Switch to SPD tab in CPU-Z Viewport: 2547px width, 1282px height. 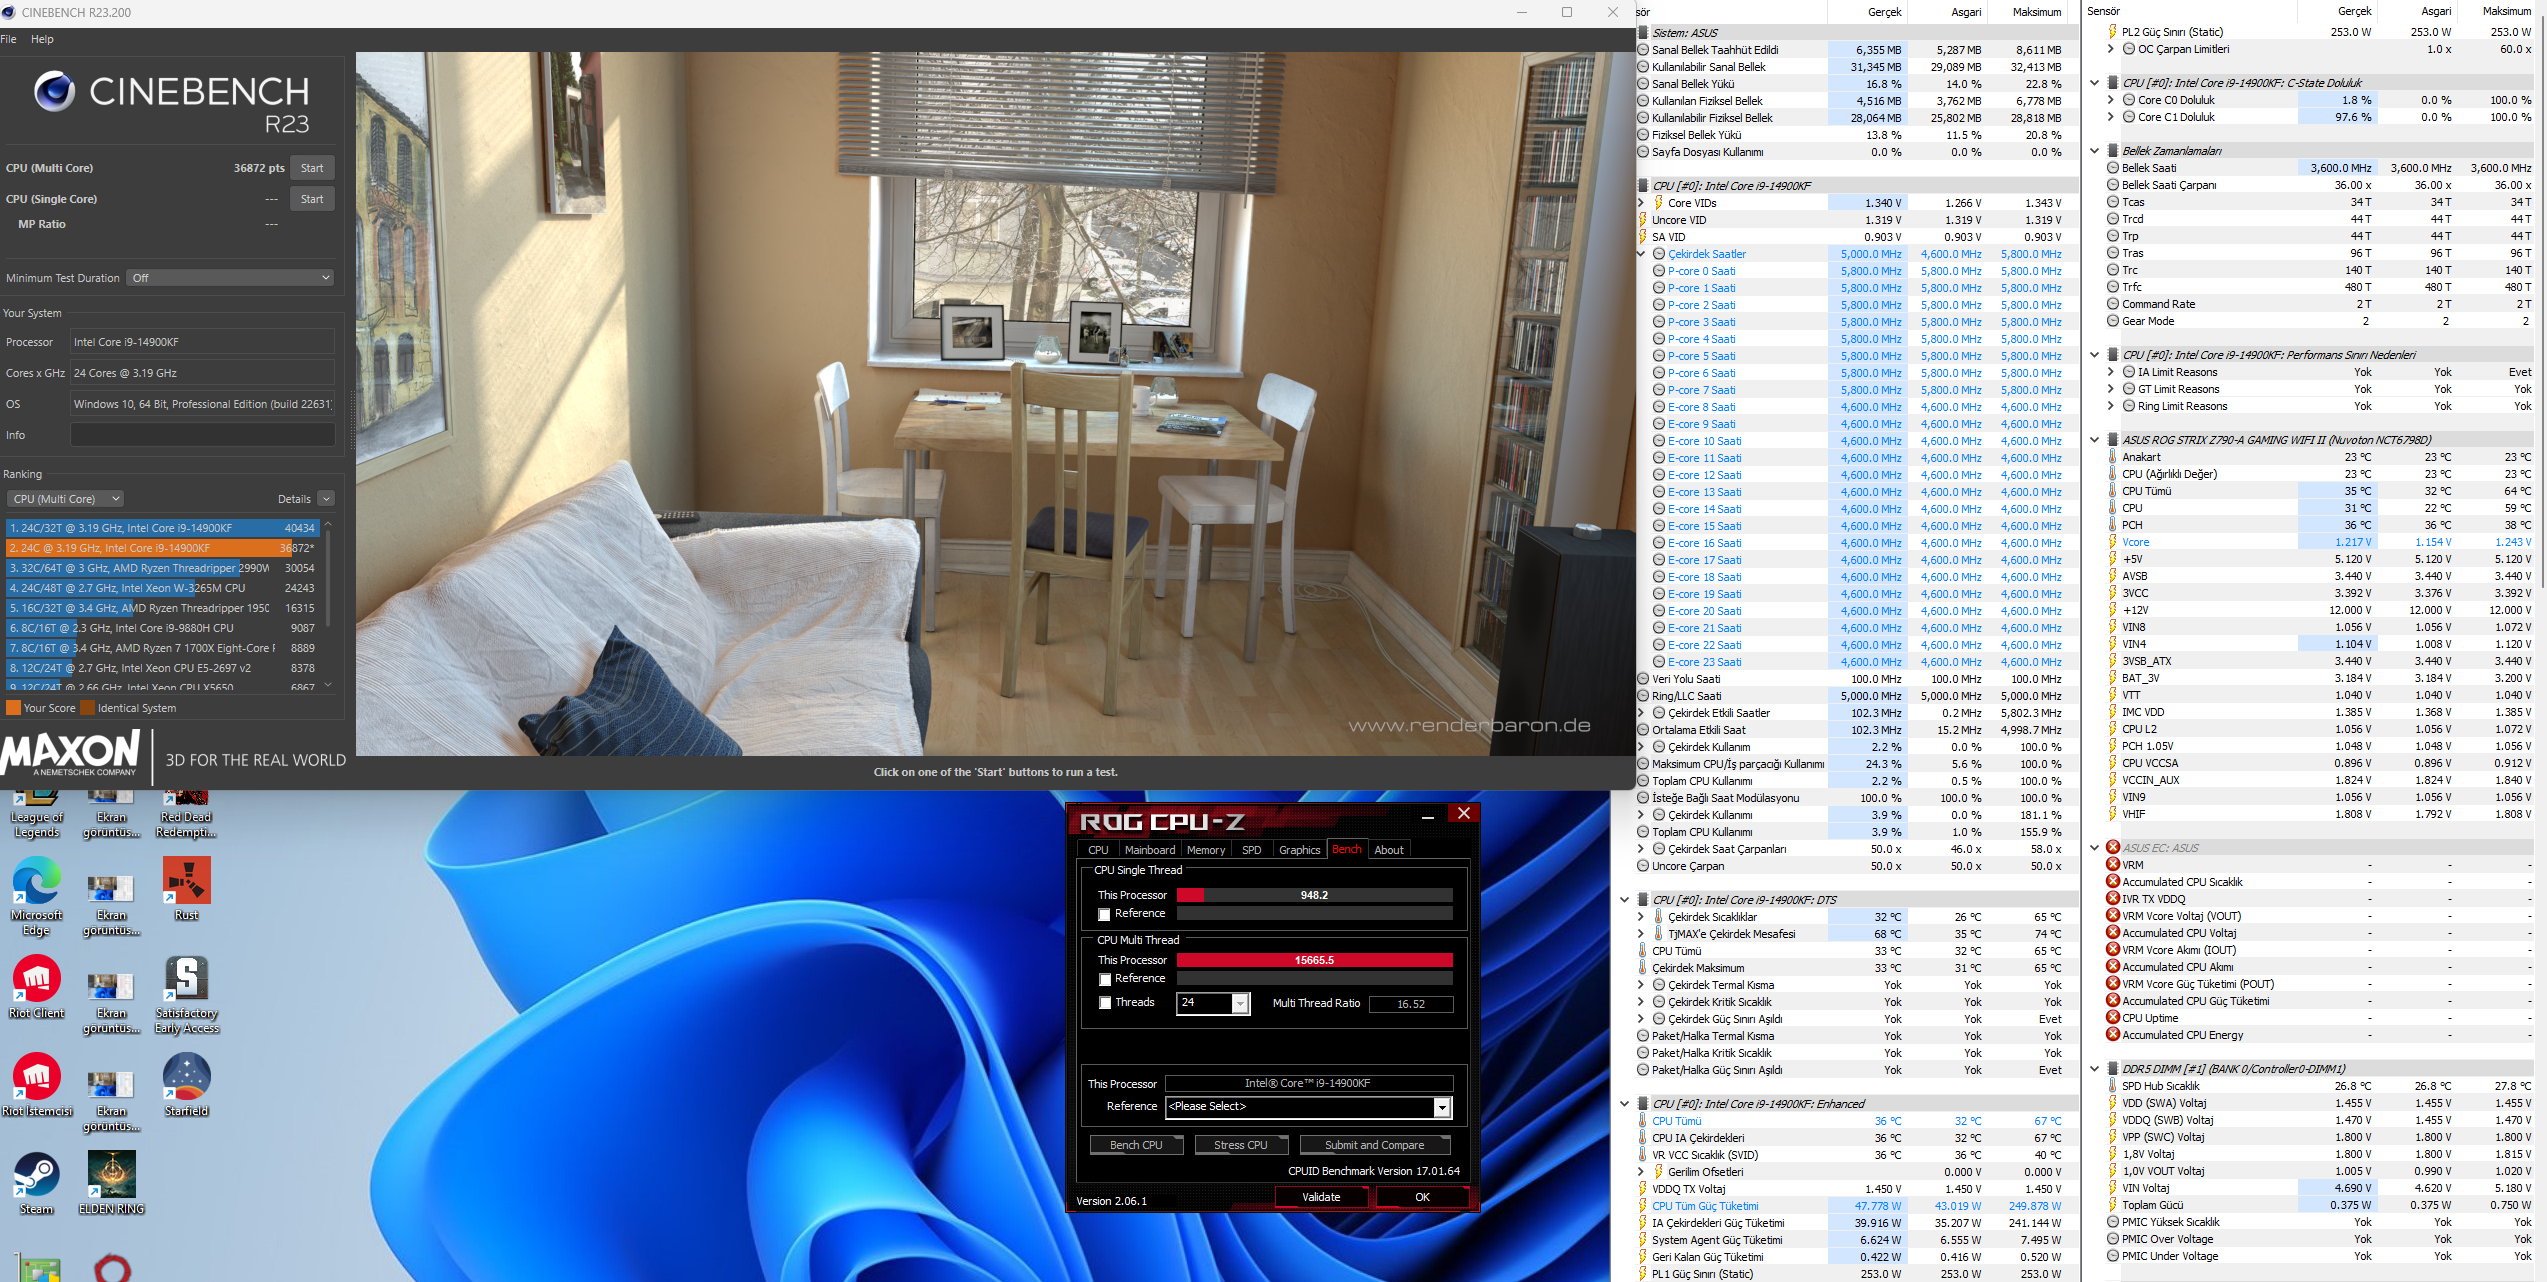point(1251,850)
